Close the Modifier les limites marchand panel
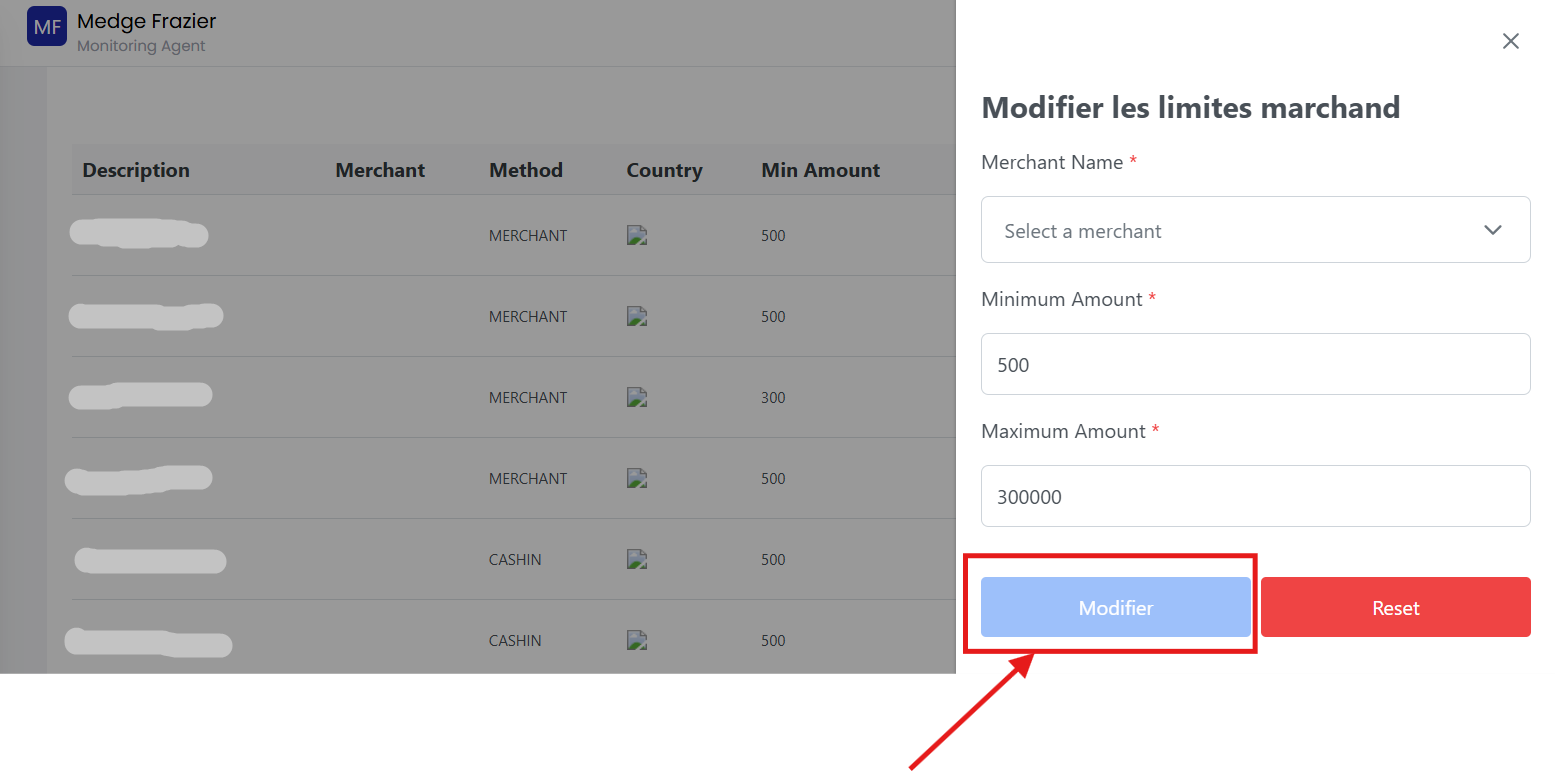The height and width of the screenshot is (771, 1555). (x=1510, y=41)
